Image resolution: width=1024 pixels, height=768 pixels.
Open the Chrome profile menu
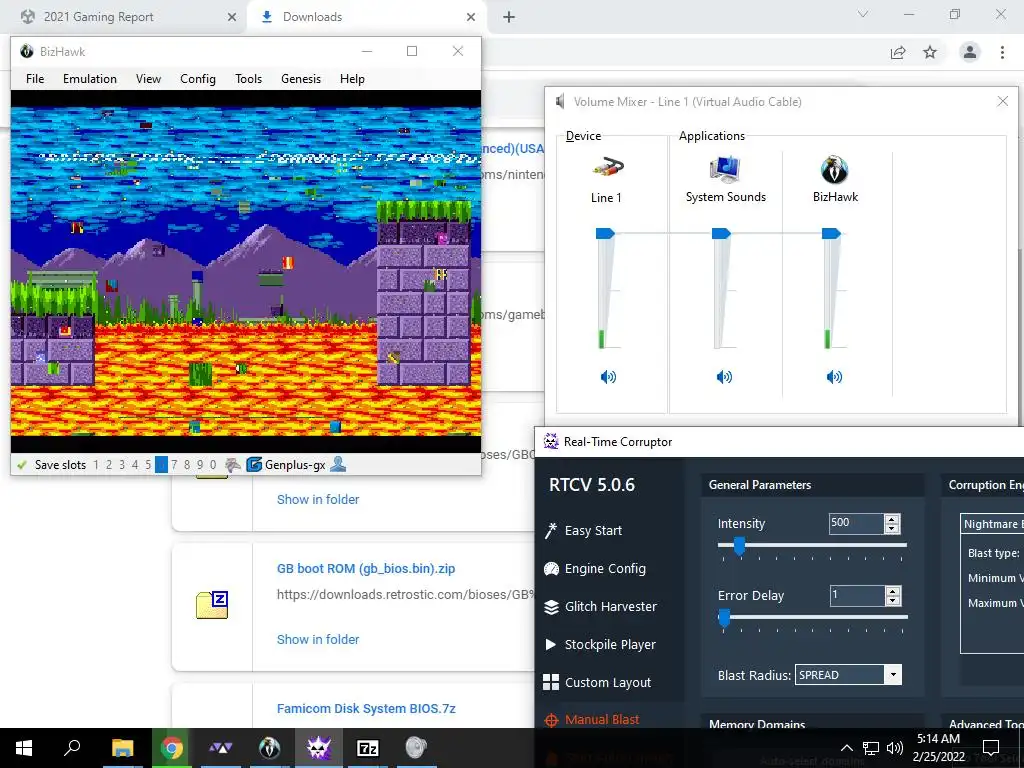point(970,52)
